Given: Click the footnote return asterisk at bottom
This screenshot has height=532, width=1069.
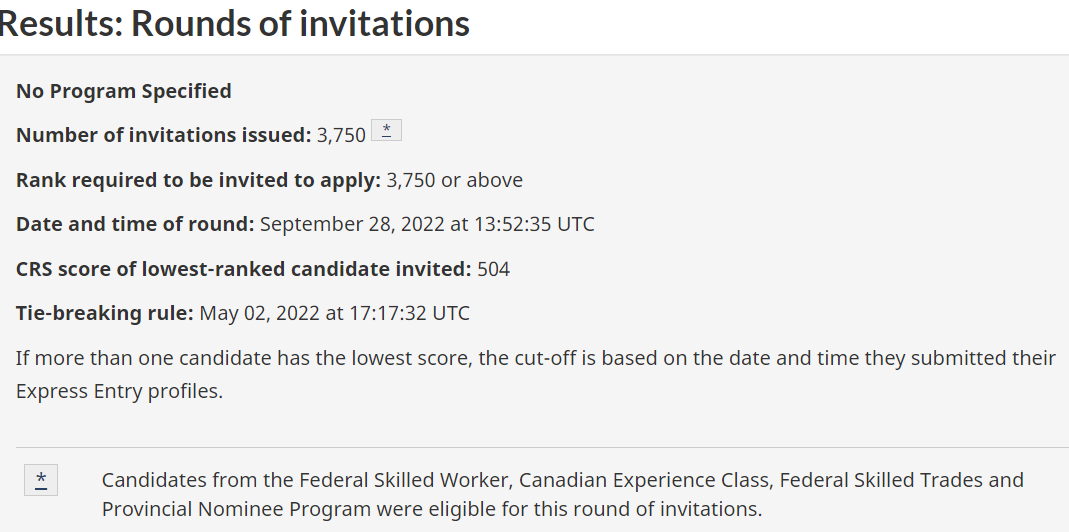Looking at the screenshot, I should point(41,481).
